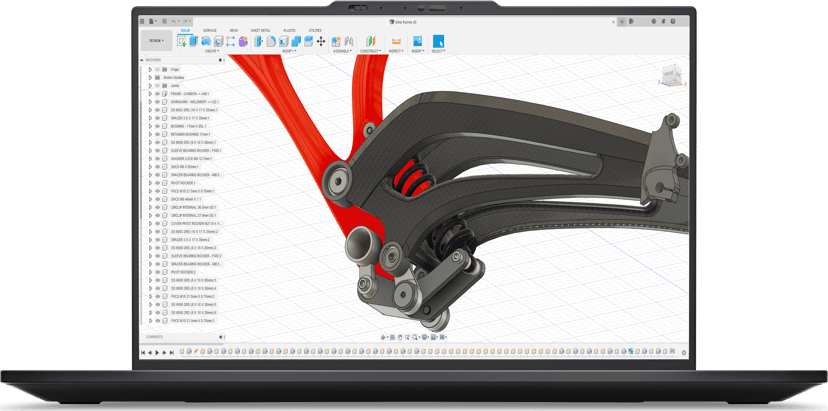Switch to the UTILITIES tab
Screen dimensions: 828x411
(315, 31)
